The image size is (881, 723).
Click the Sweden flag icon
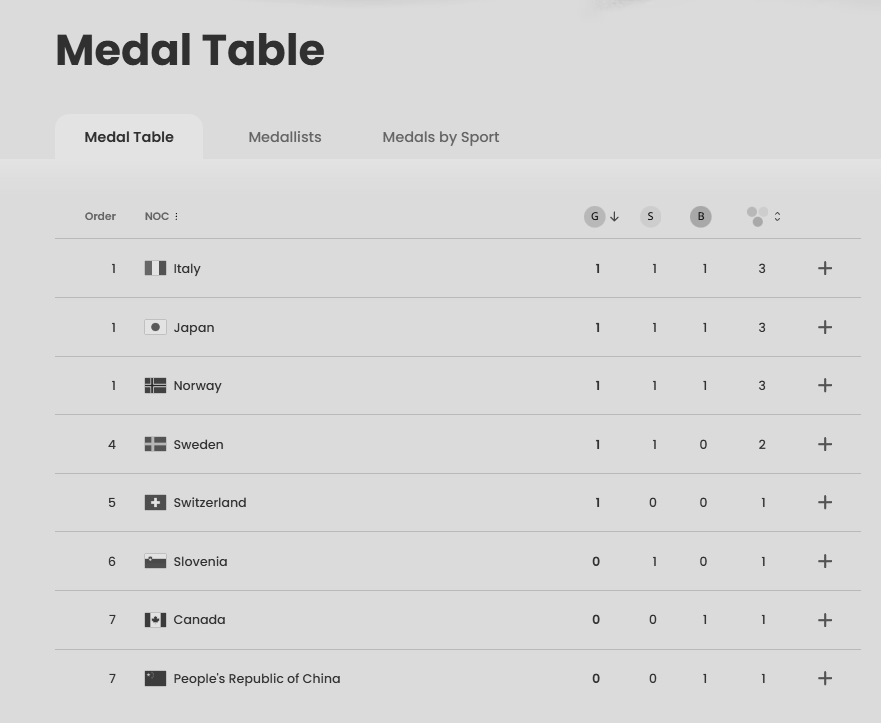tap(155, 444)
